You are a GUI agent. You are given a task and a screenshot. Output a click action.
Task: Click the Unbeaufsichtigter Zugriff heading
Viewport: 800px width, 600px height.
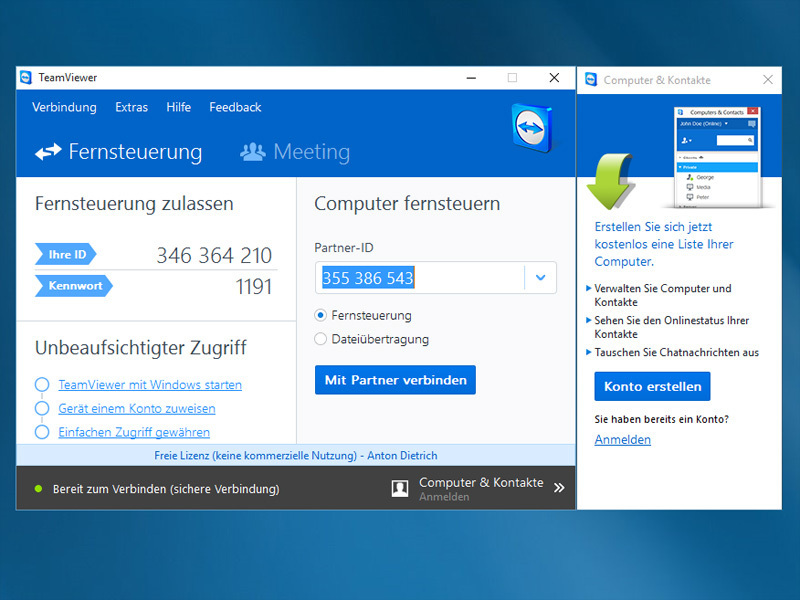[141, 347]
